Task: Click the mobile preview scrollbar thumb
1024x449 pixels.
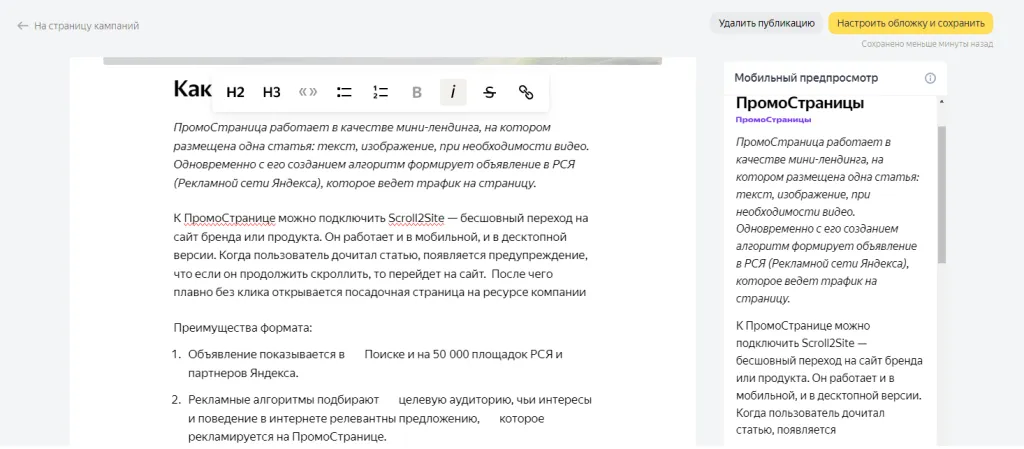Action: click(x=941, y=194)
